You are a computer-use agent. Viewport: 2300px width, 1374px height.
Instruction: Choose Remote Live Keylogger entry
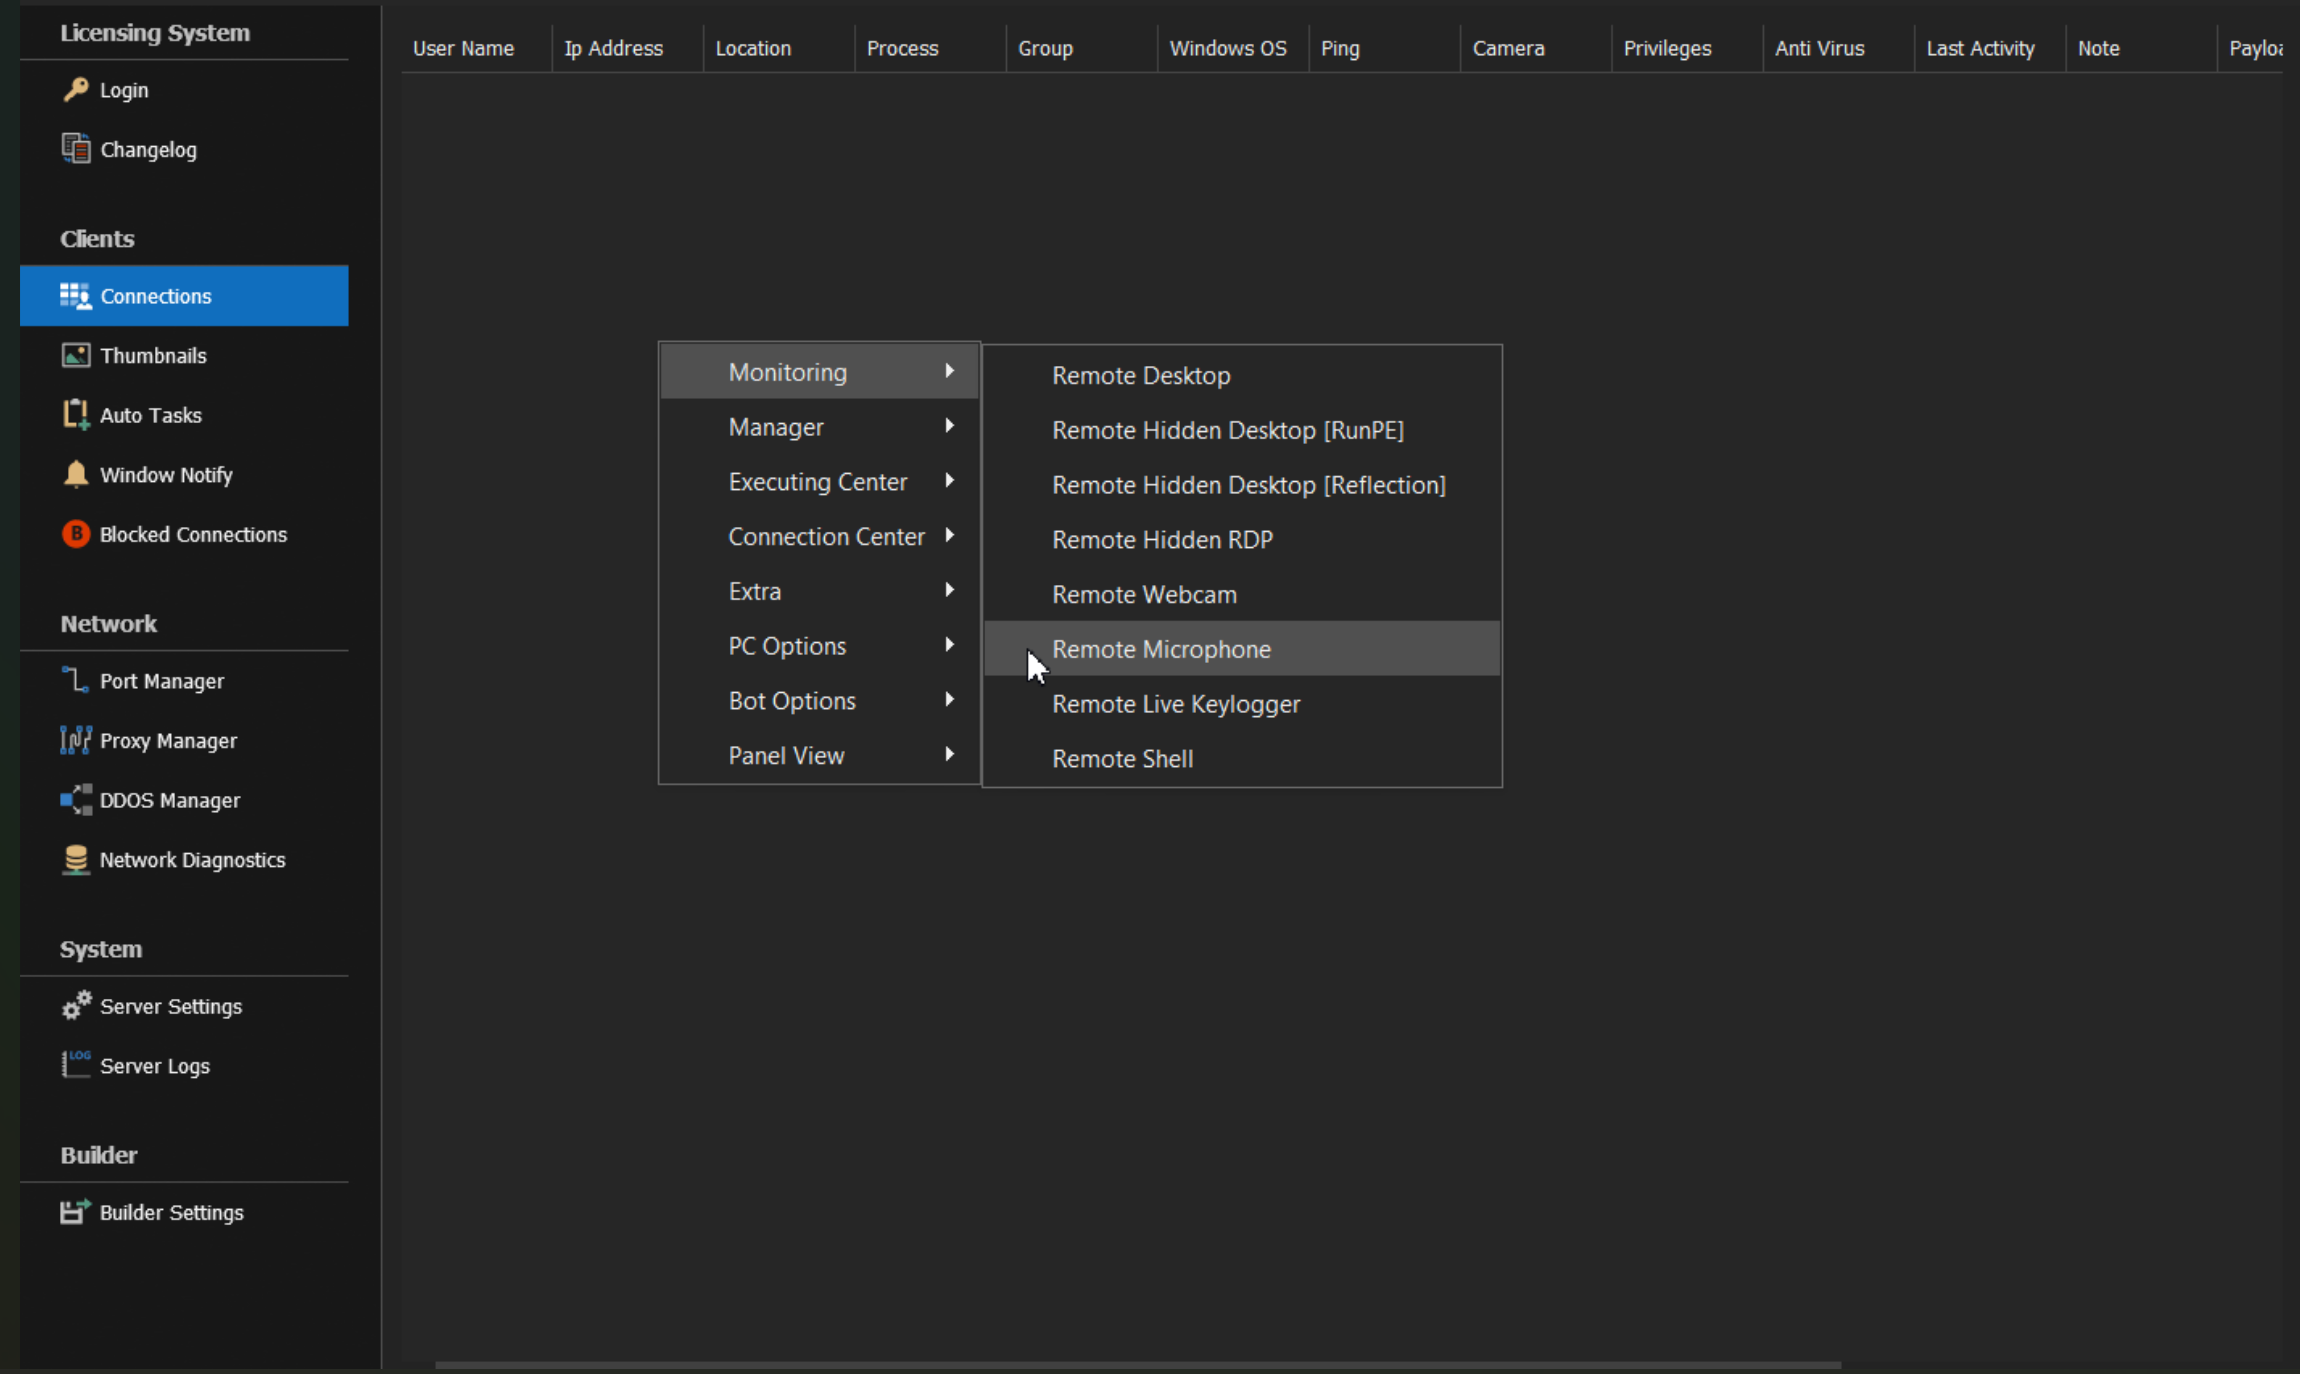pyautogui.click(x=1242, y=704)
